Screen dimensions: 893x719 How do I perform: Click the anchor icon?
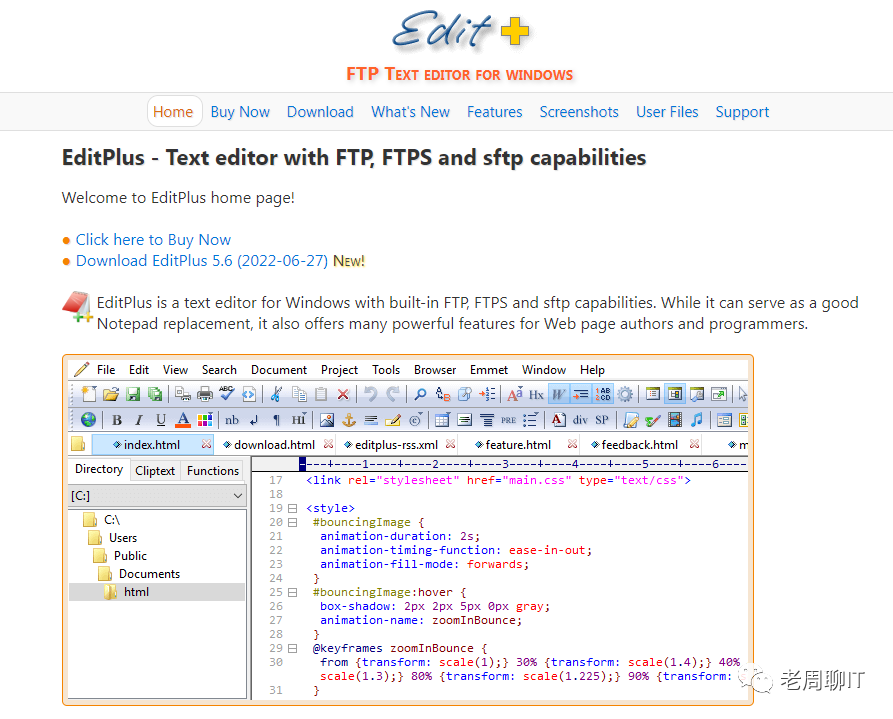pyautogui.click(x=349, y=420)
